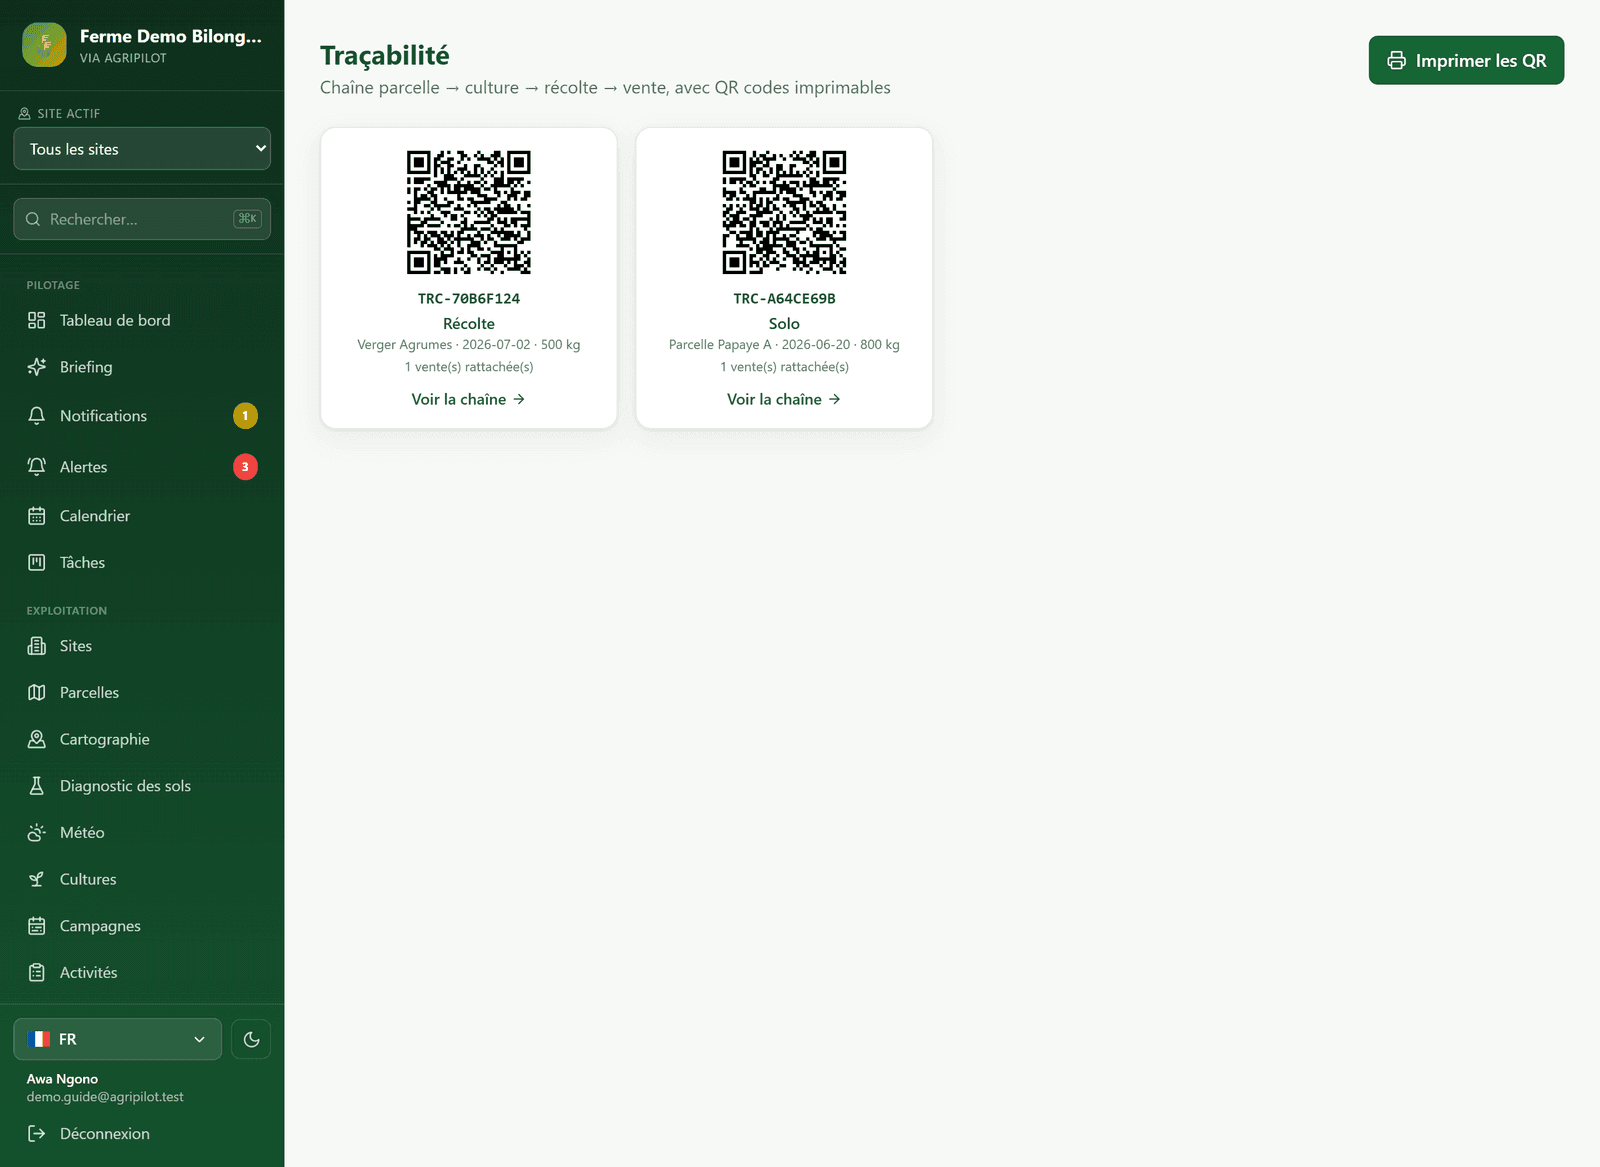Click the Site actif user-pin icon
This screenshot has height=1167, width=1600.
[24, 114]
